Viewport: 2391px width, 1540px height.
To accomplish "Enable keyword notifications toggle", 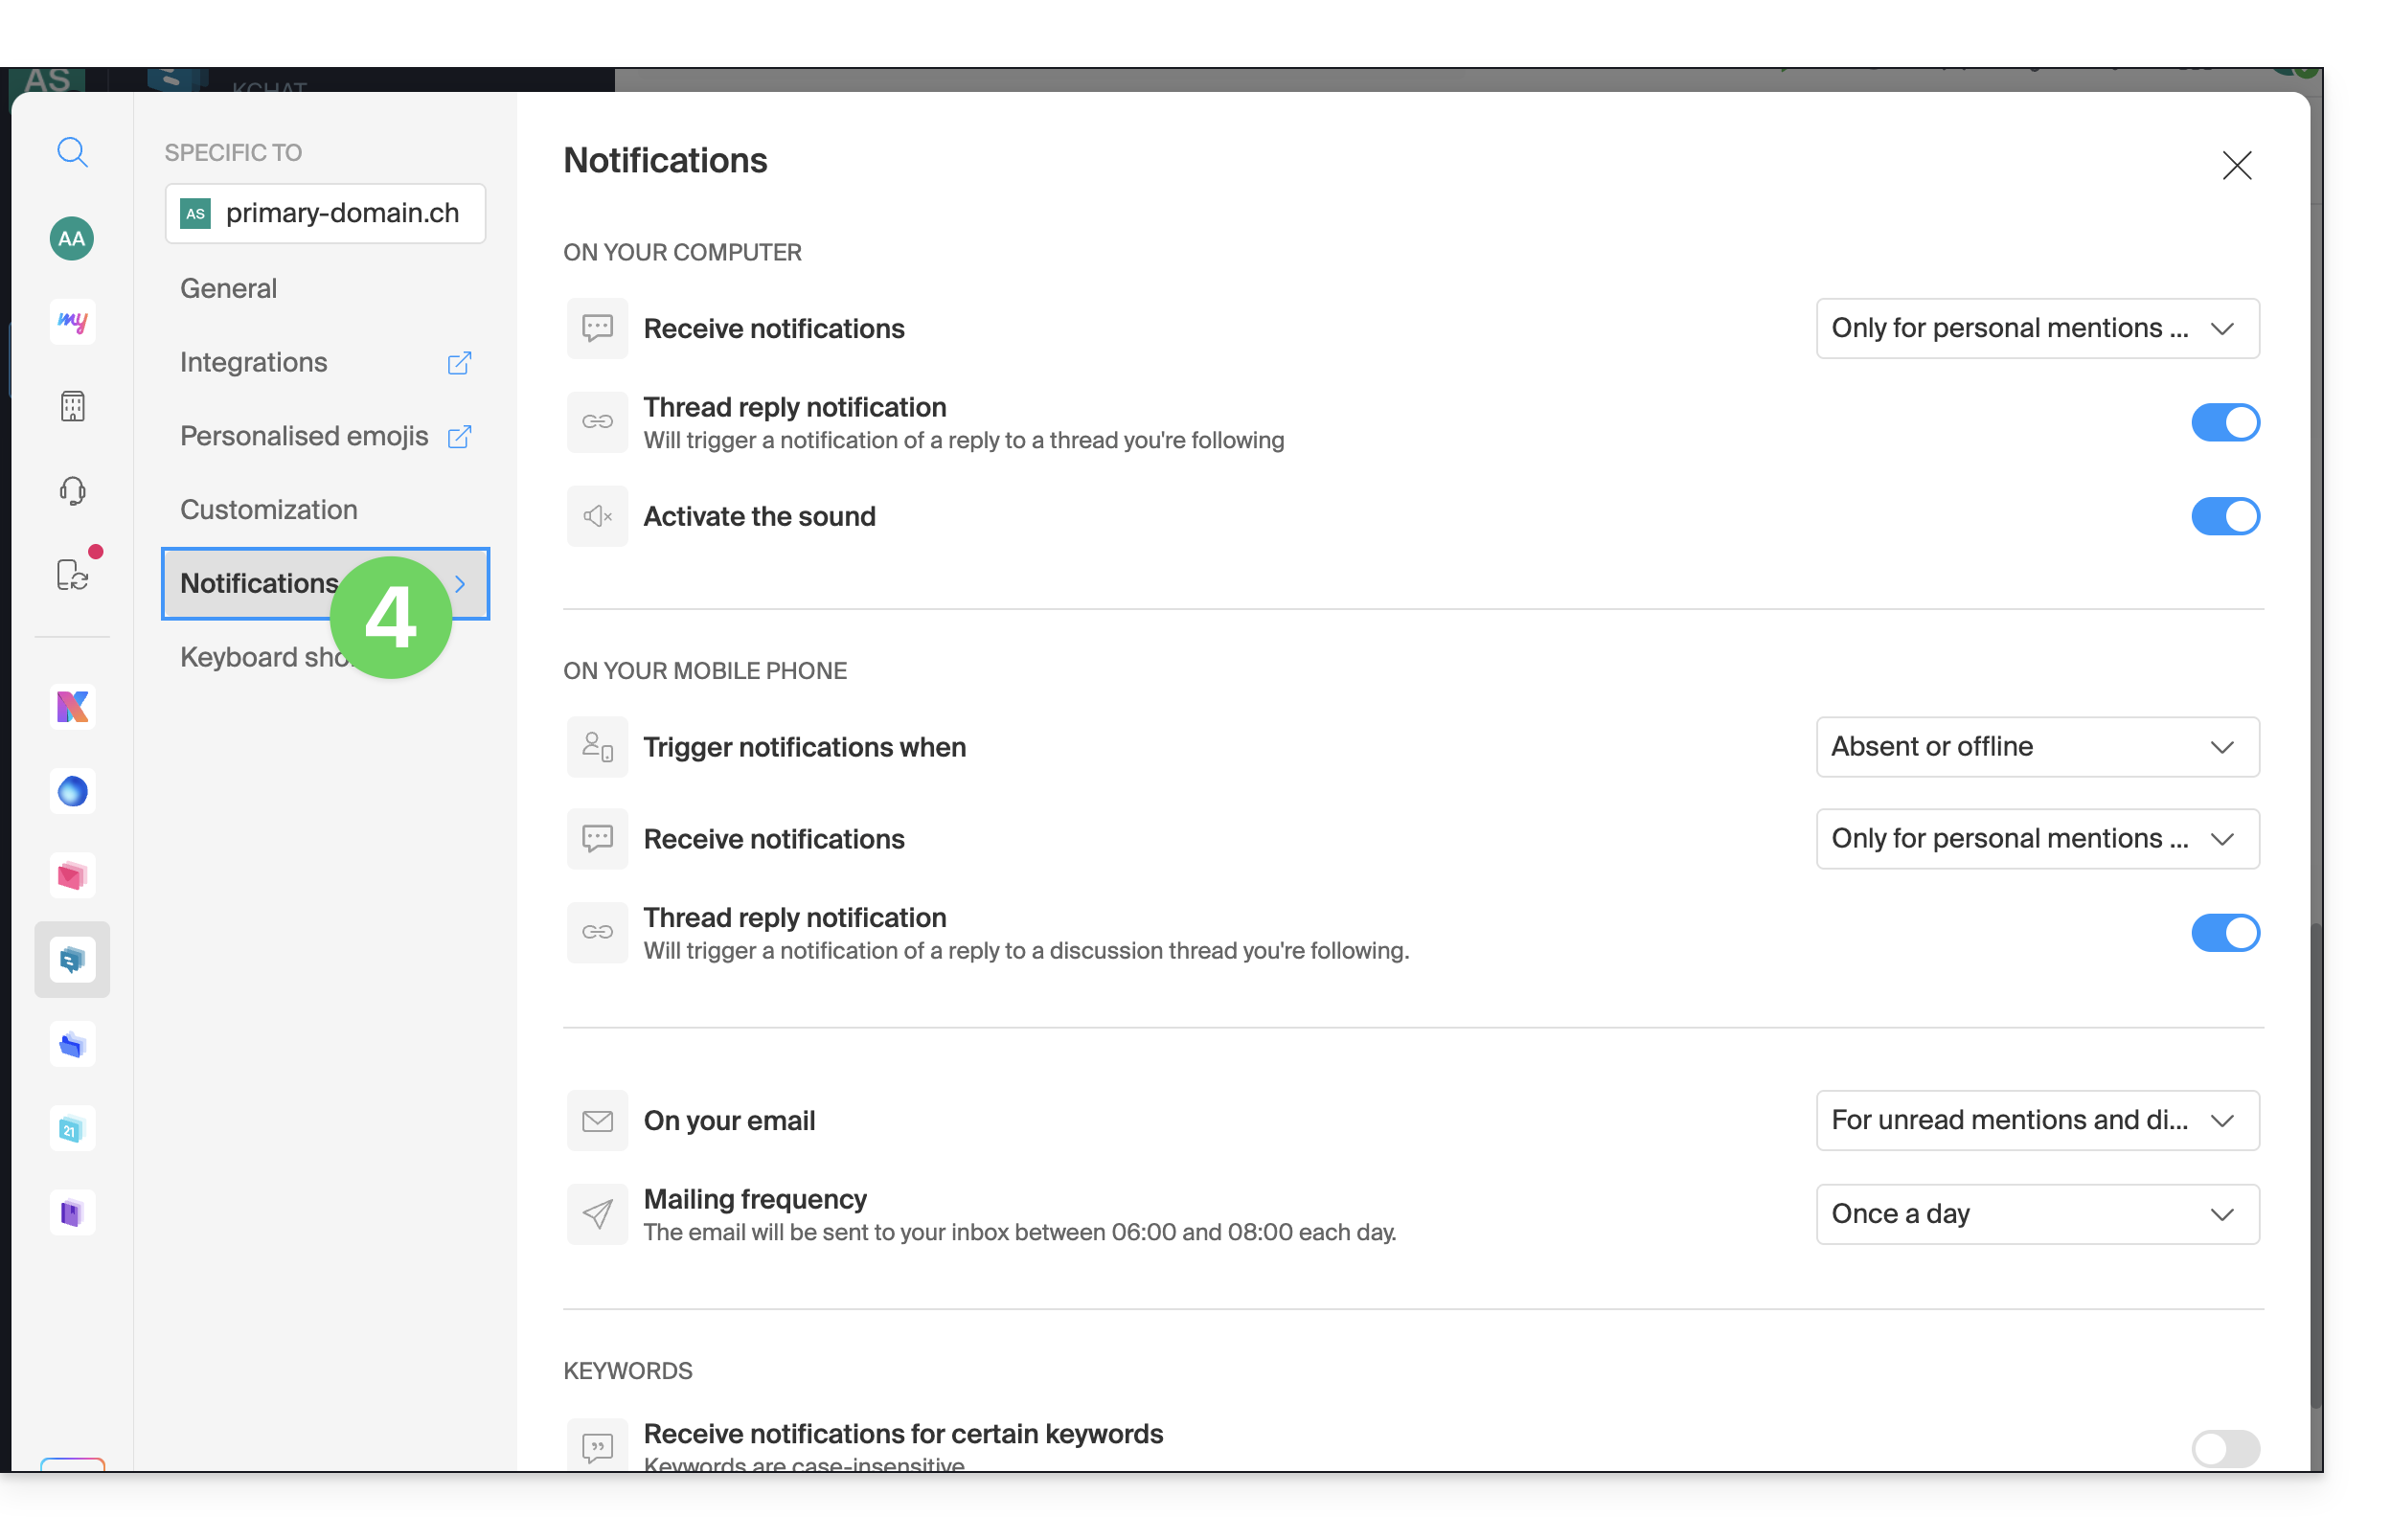I will click(2226, 1449).
